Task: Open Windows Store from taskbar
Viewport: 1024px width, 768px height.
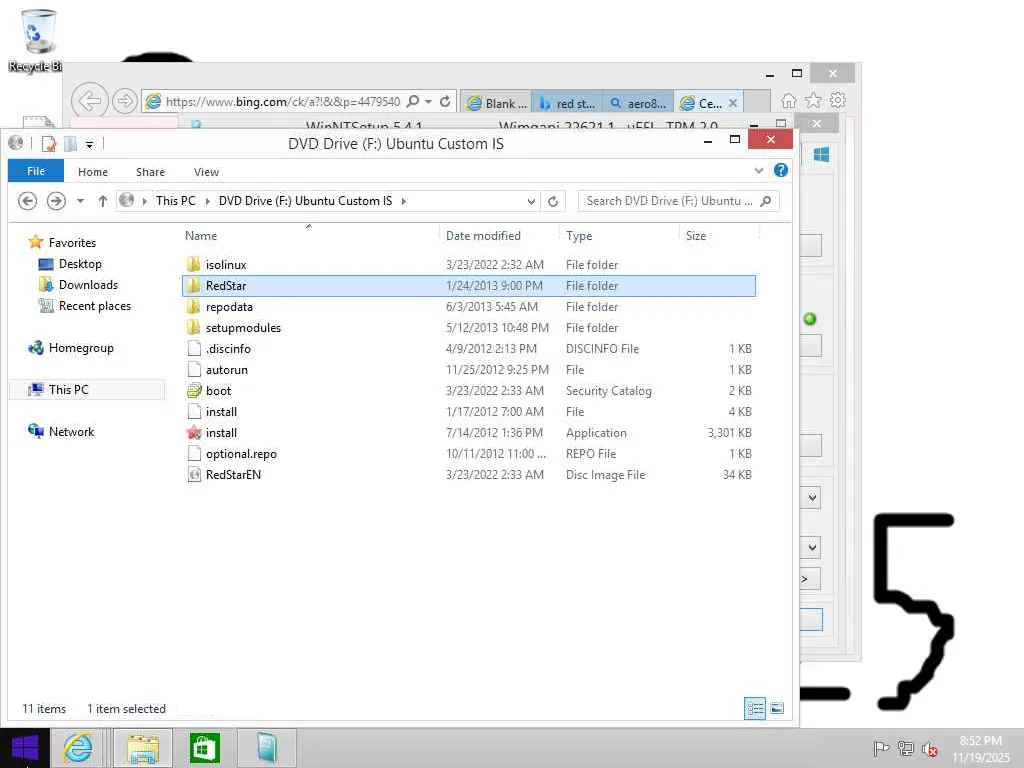Action: point(204,748)
